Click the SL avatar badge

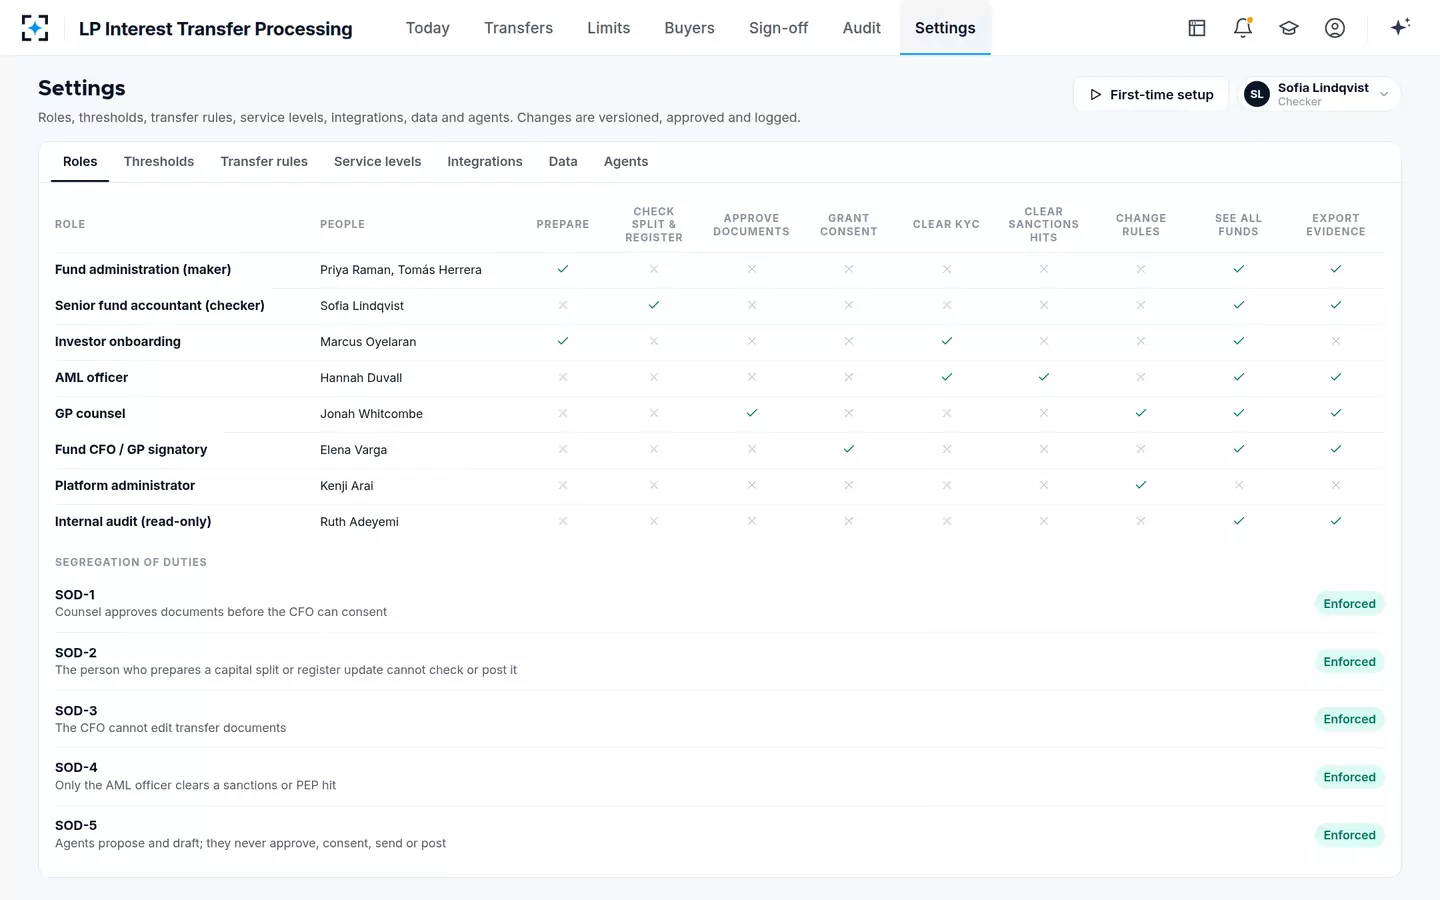(x=1257, y=94)
